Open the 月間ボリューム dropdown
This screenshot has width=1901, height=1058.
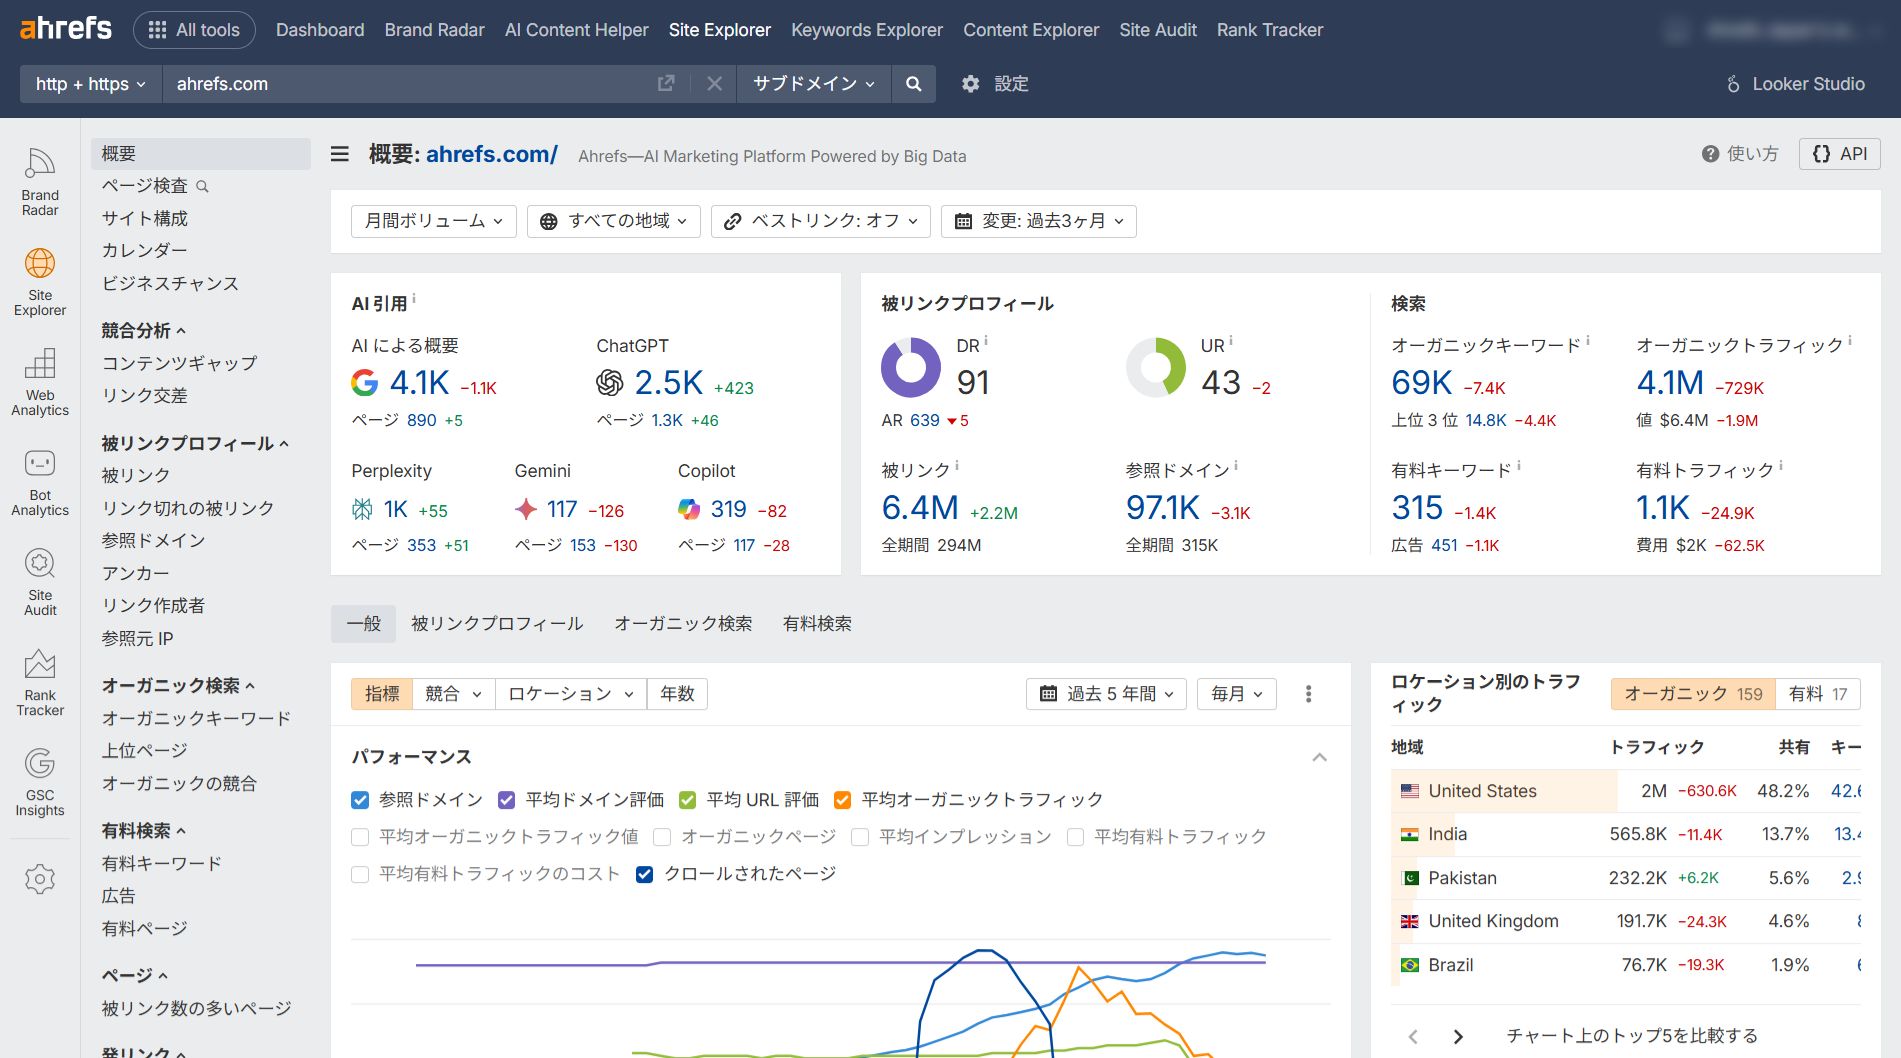click(x=433, y=221)
